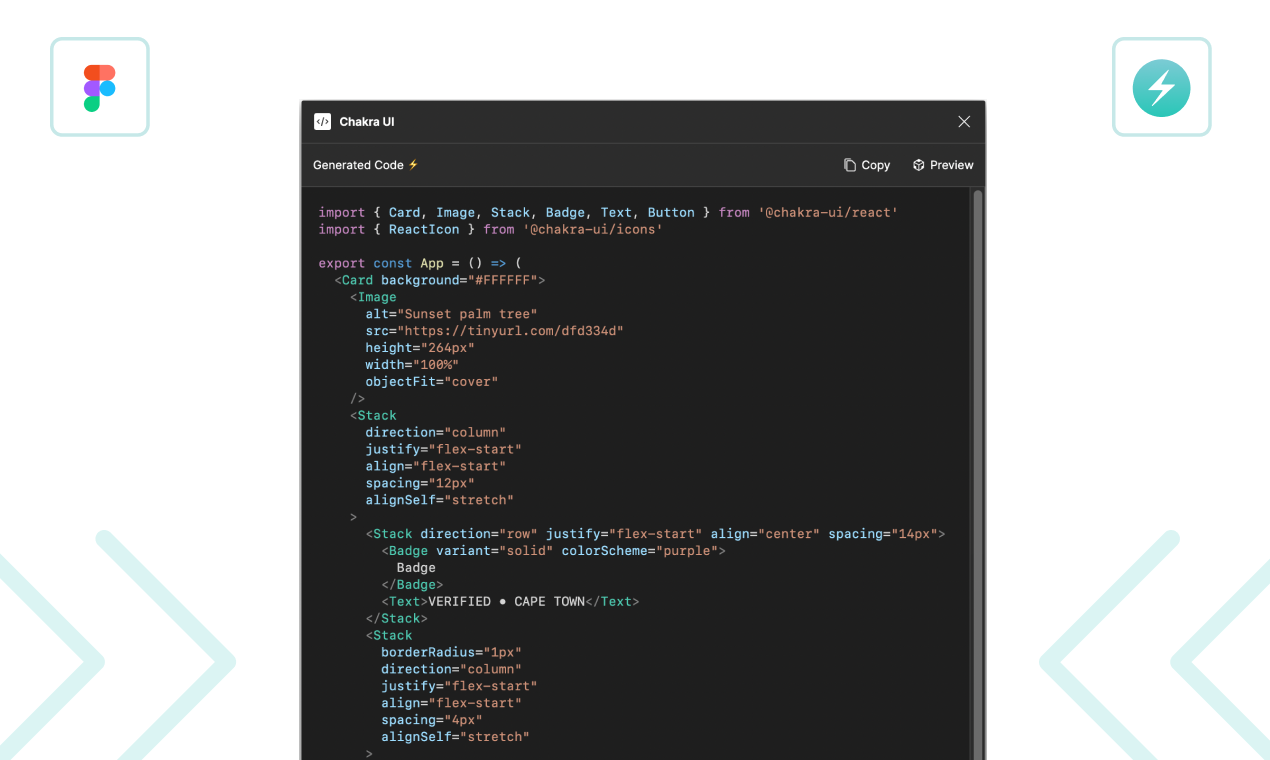Click the objectFit="cover" attribute
This screenshot has width=1270, height=760.
coord(431,382)
